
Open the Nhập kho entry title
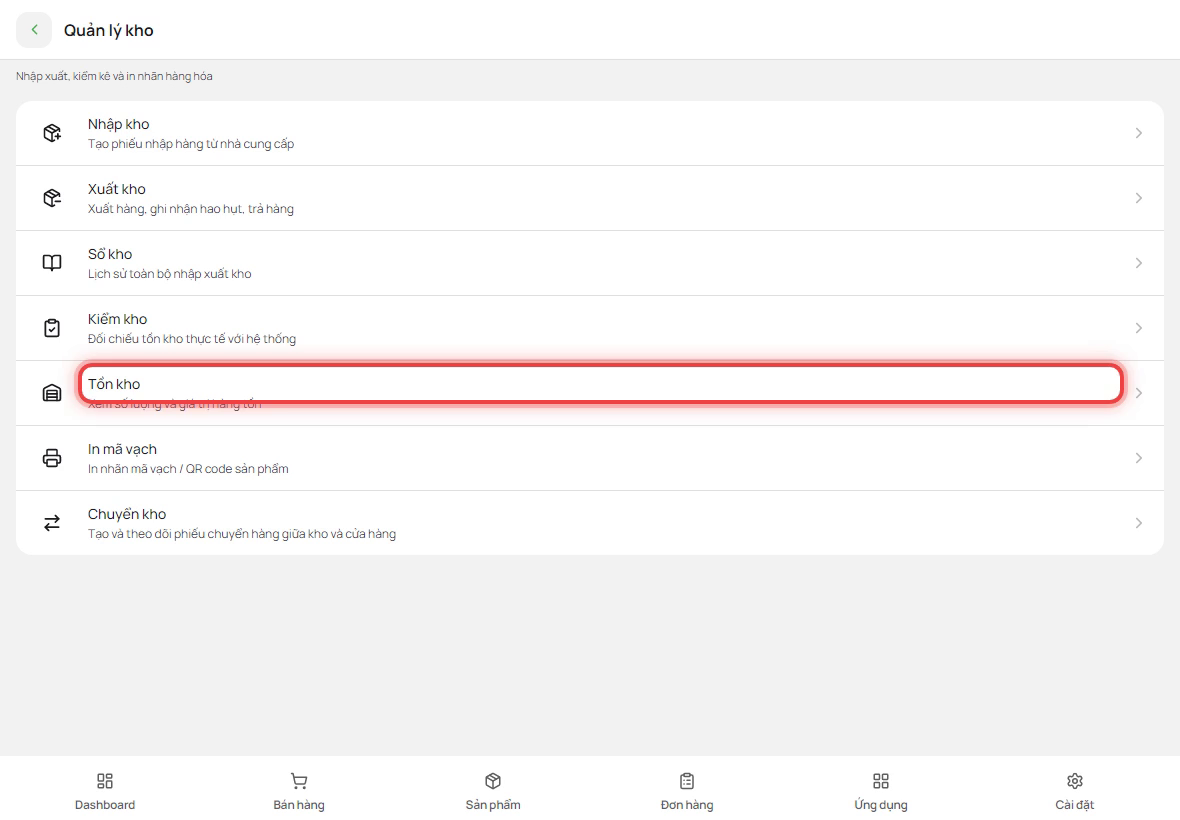(118, 125)
